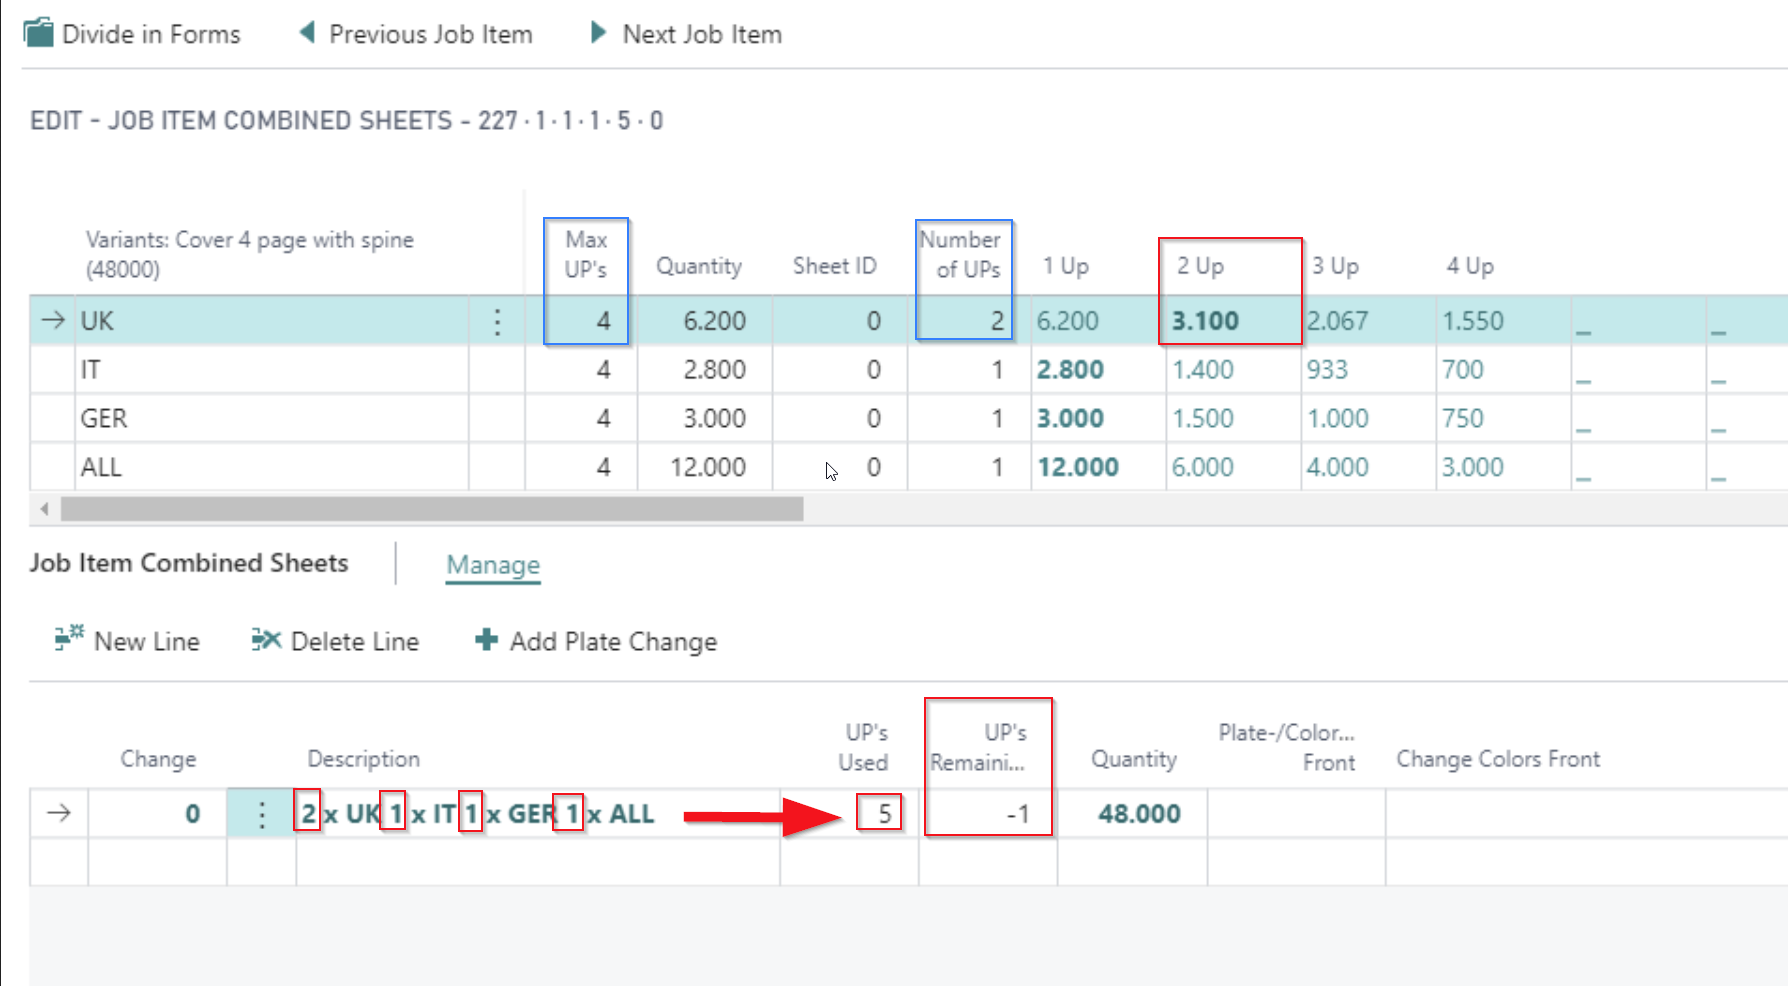This screenshot has height=986, width=1788.
Task: Click UK quantity cell 6.200
Action: click(x=704, y=321)
